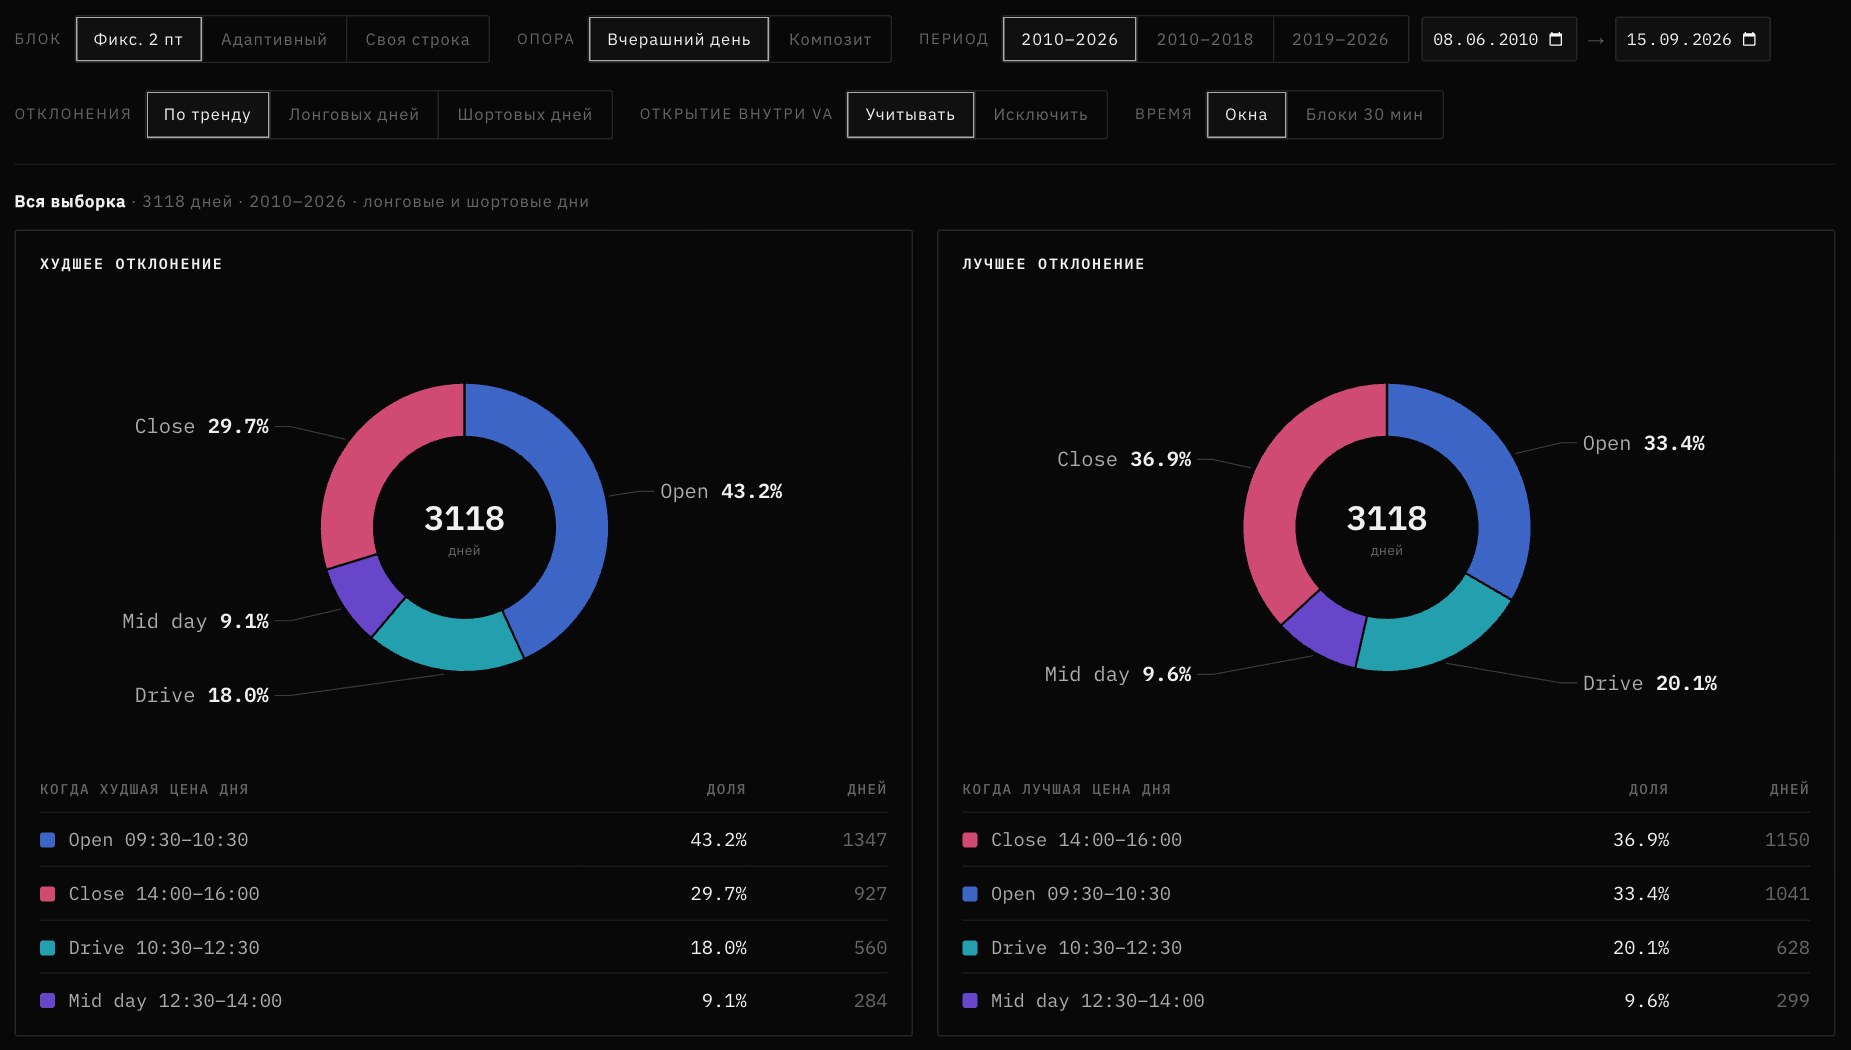The width and height of the screenshot is (1851, 1050).
Task: Click the 'Mid day 9.1%' chart label
Action: click(x=195, y=621)
